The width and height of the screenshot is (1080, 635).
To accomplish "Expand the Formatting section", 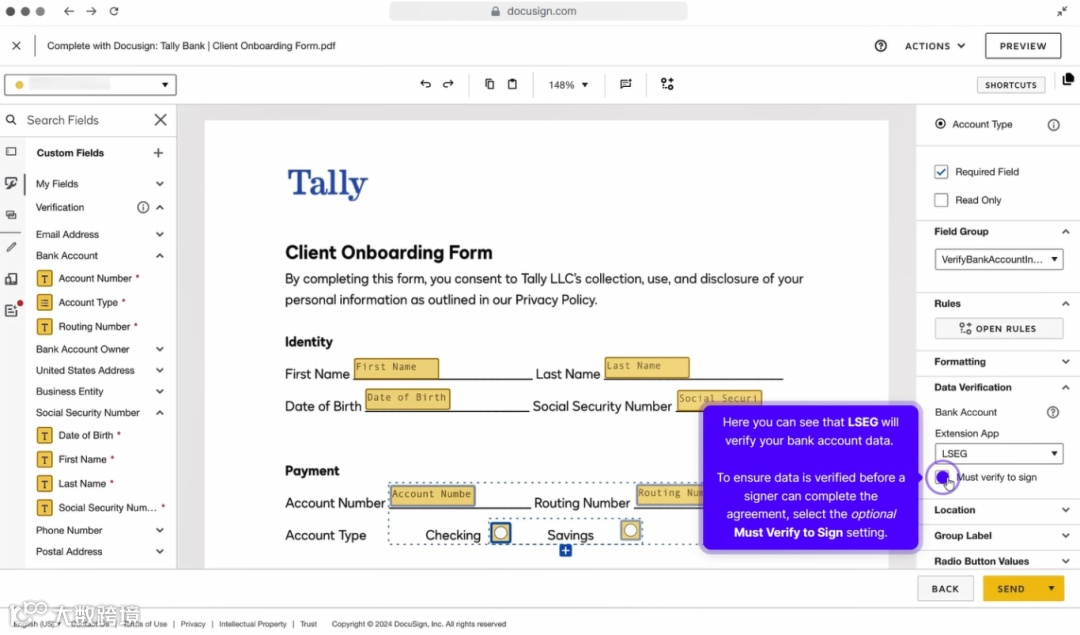I will [1066, 362].
